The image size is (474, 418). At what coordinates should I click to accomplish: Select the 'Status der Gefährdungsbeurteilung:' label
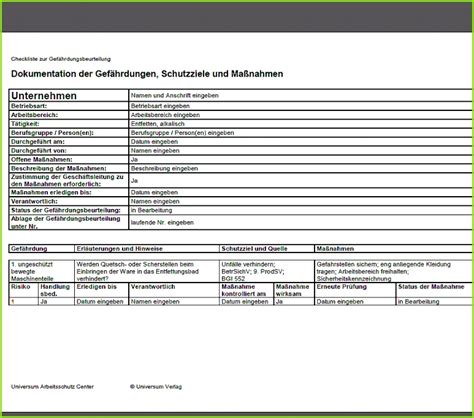(66, 210)
